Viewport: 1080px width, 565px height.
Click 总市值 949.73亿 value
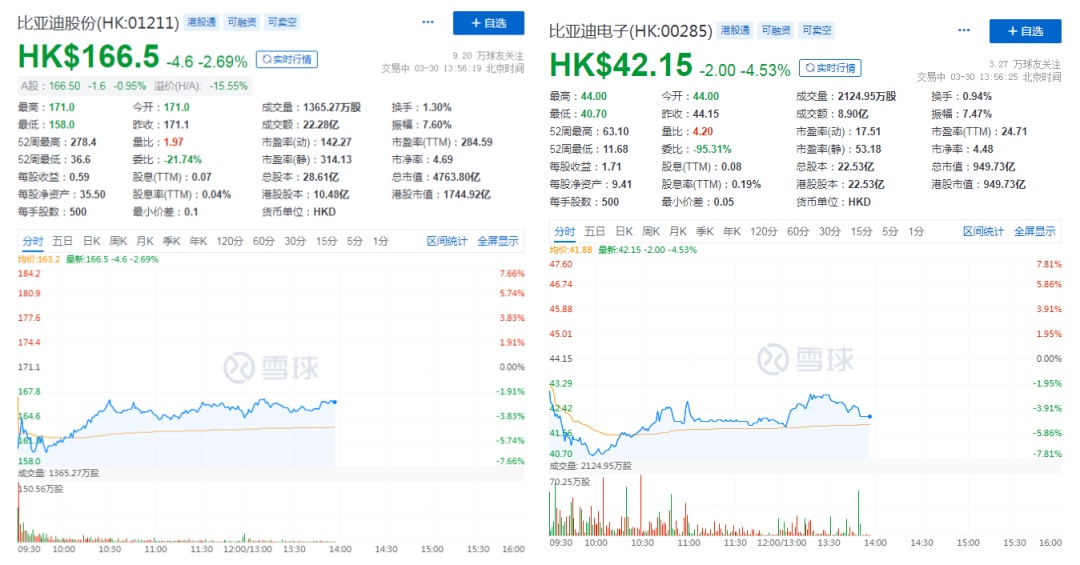[x=990, y=167]
